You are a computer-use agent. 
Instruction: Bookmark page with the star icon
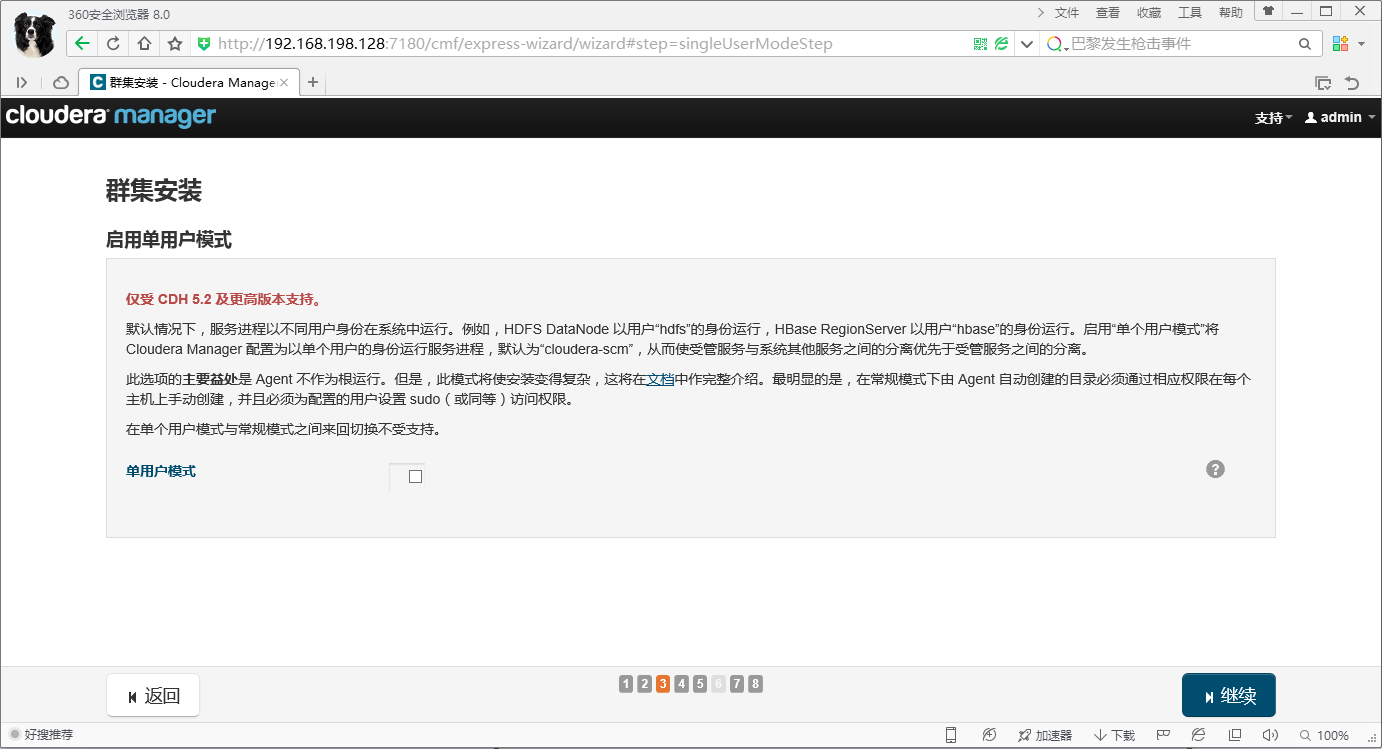175,44
